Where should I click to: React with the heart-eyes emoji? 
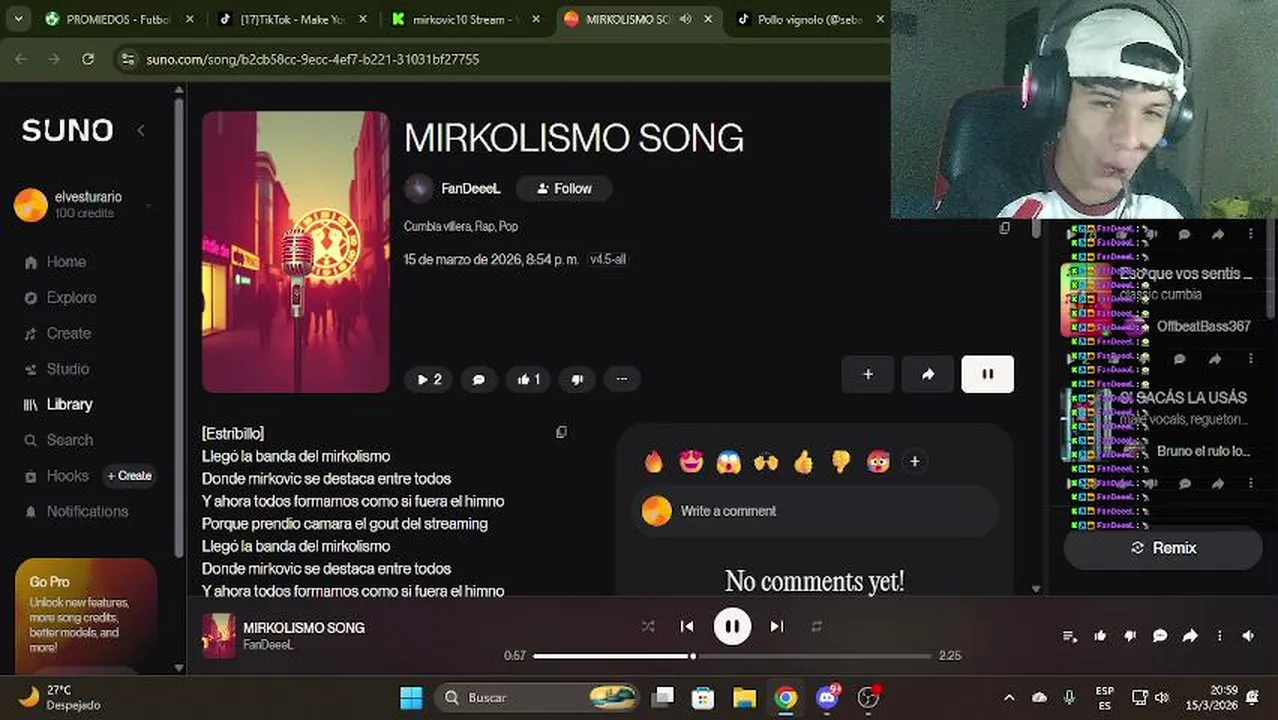point(690,461)
